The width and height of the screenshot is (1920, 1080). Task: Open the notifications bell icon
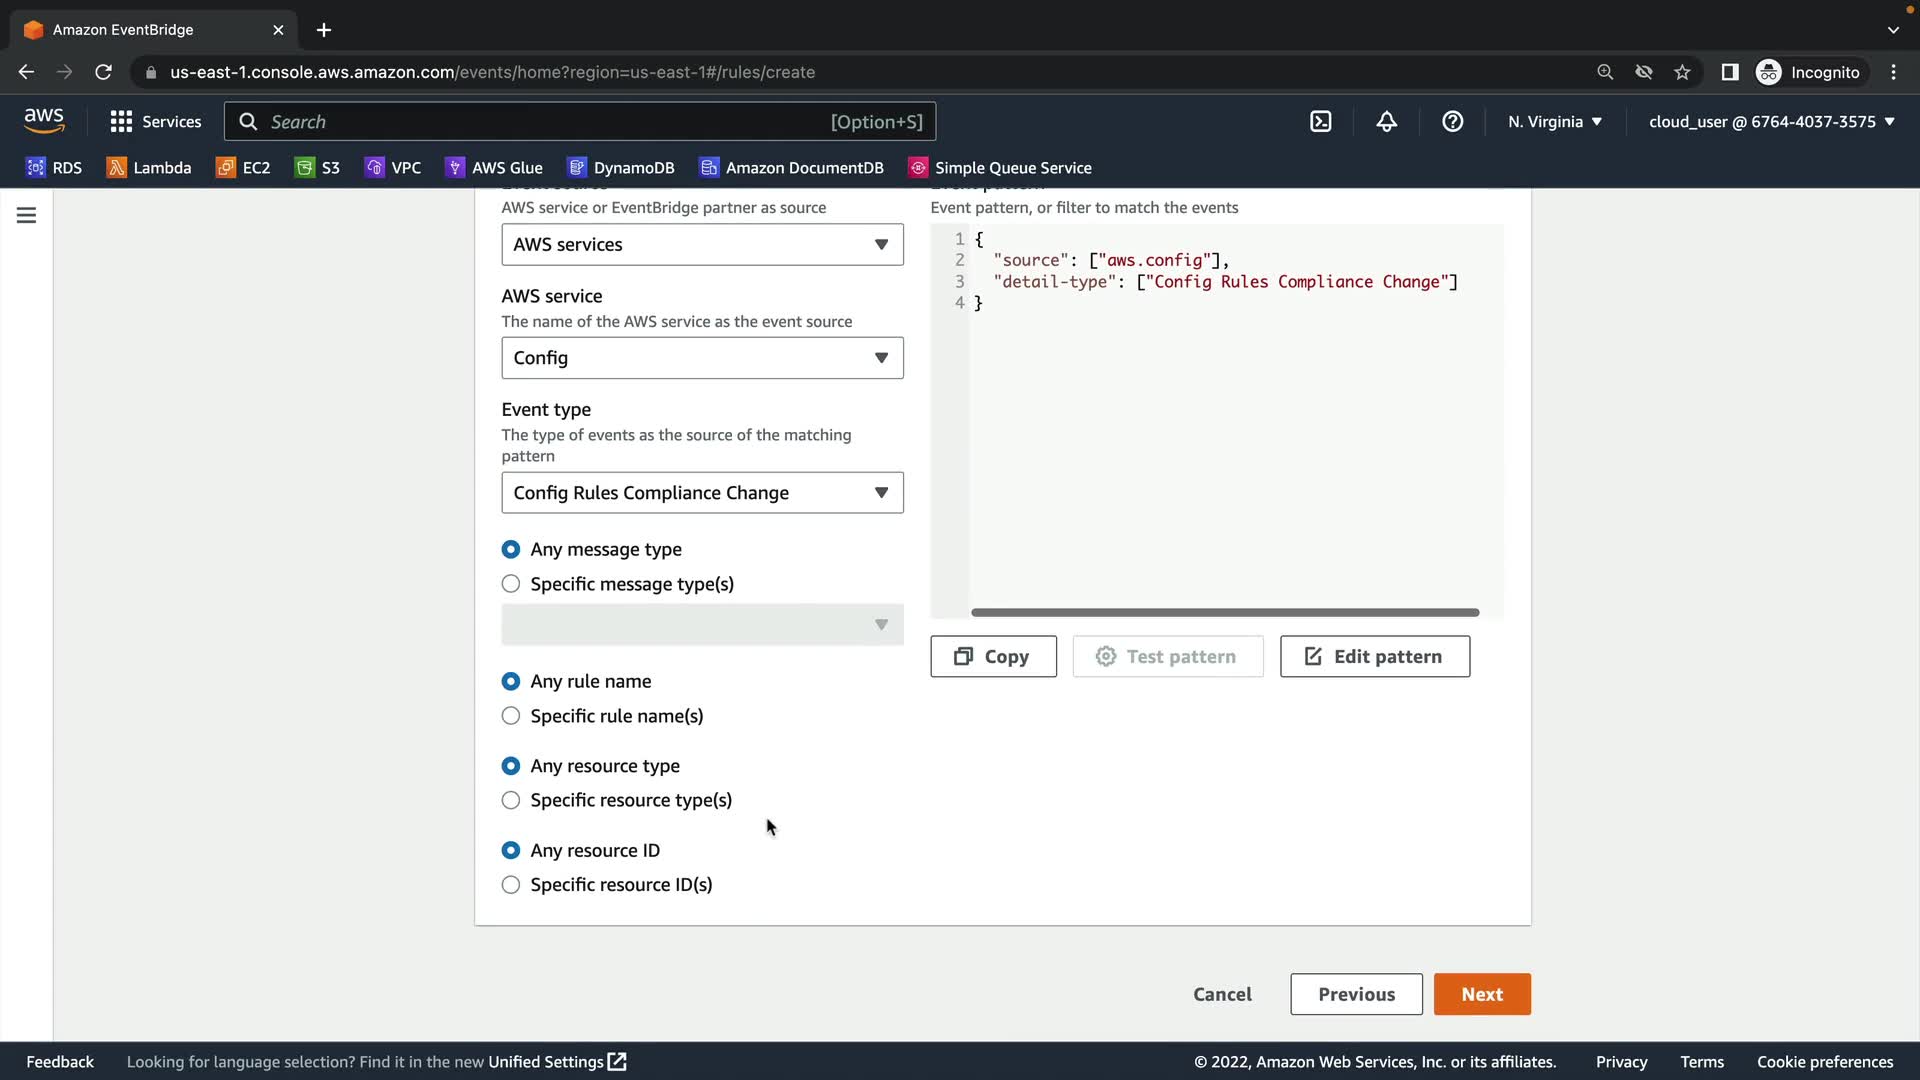click(1386, 122)
